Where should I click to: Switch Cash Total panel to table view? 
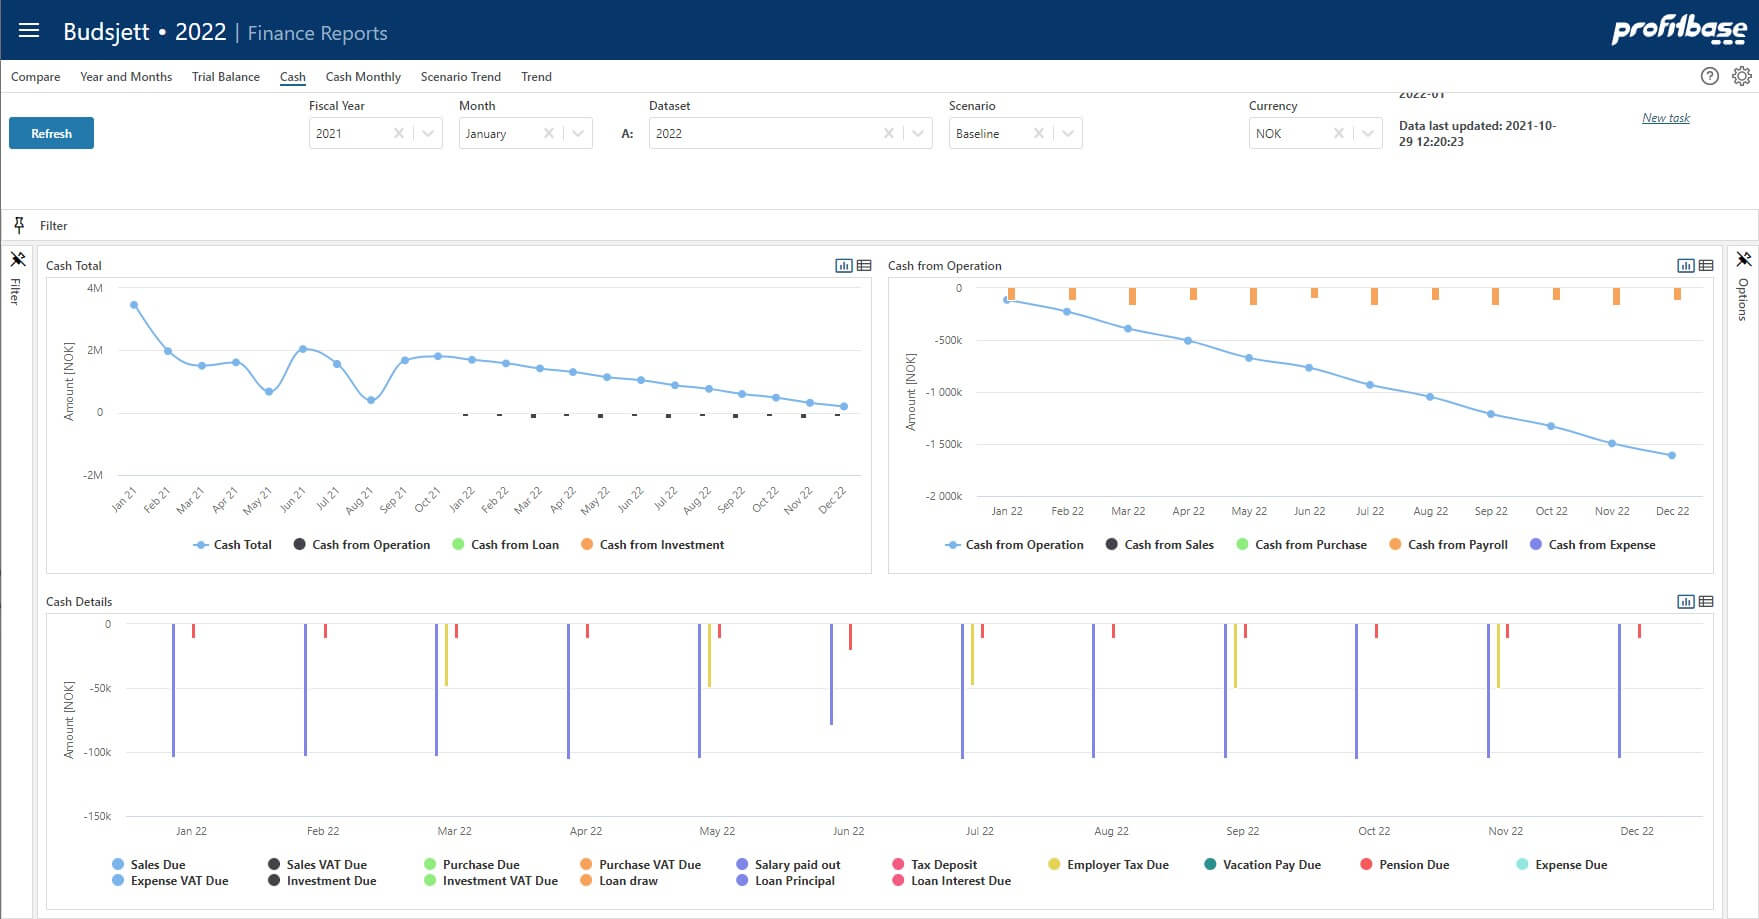click(864, 265)
